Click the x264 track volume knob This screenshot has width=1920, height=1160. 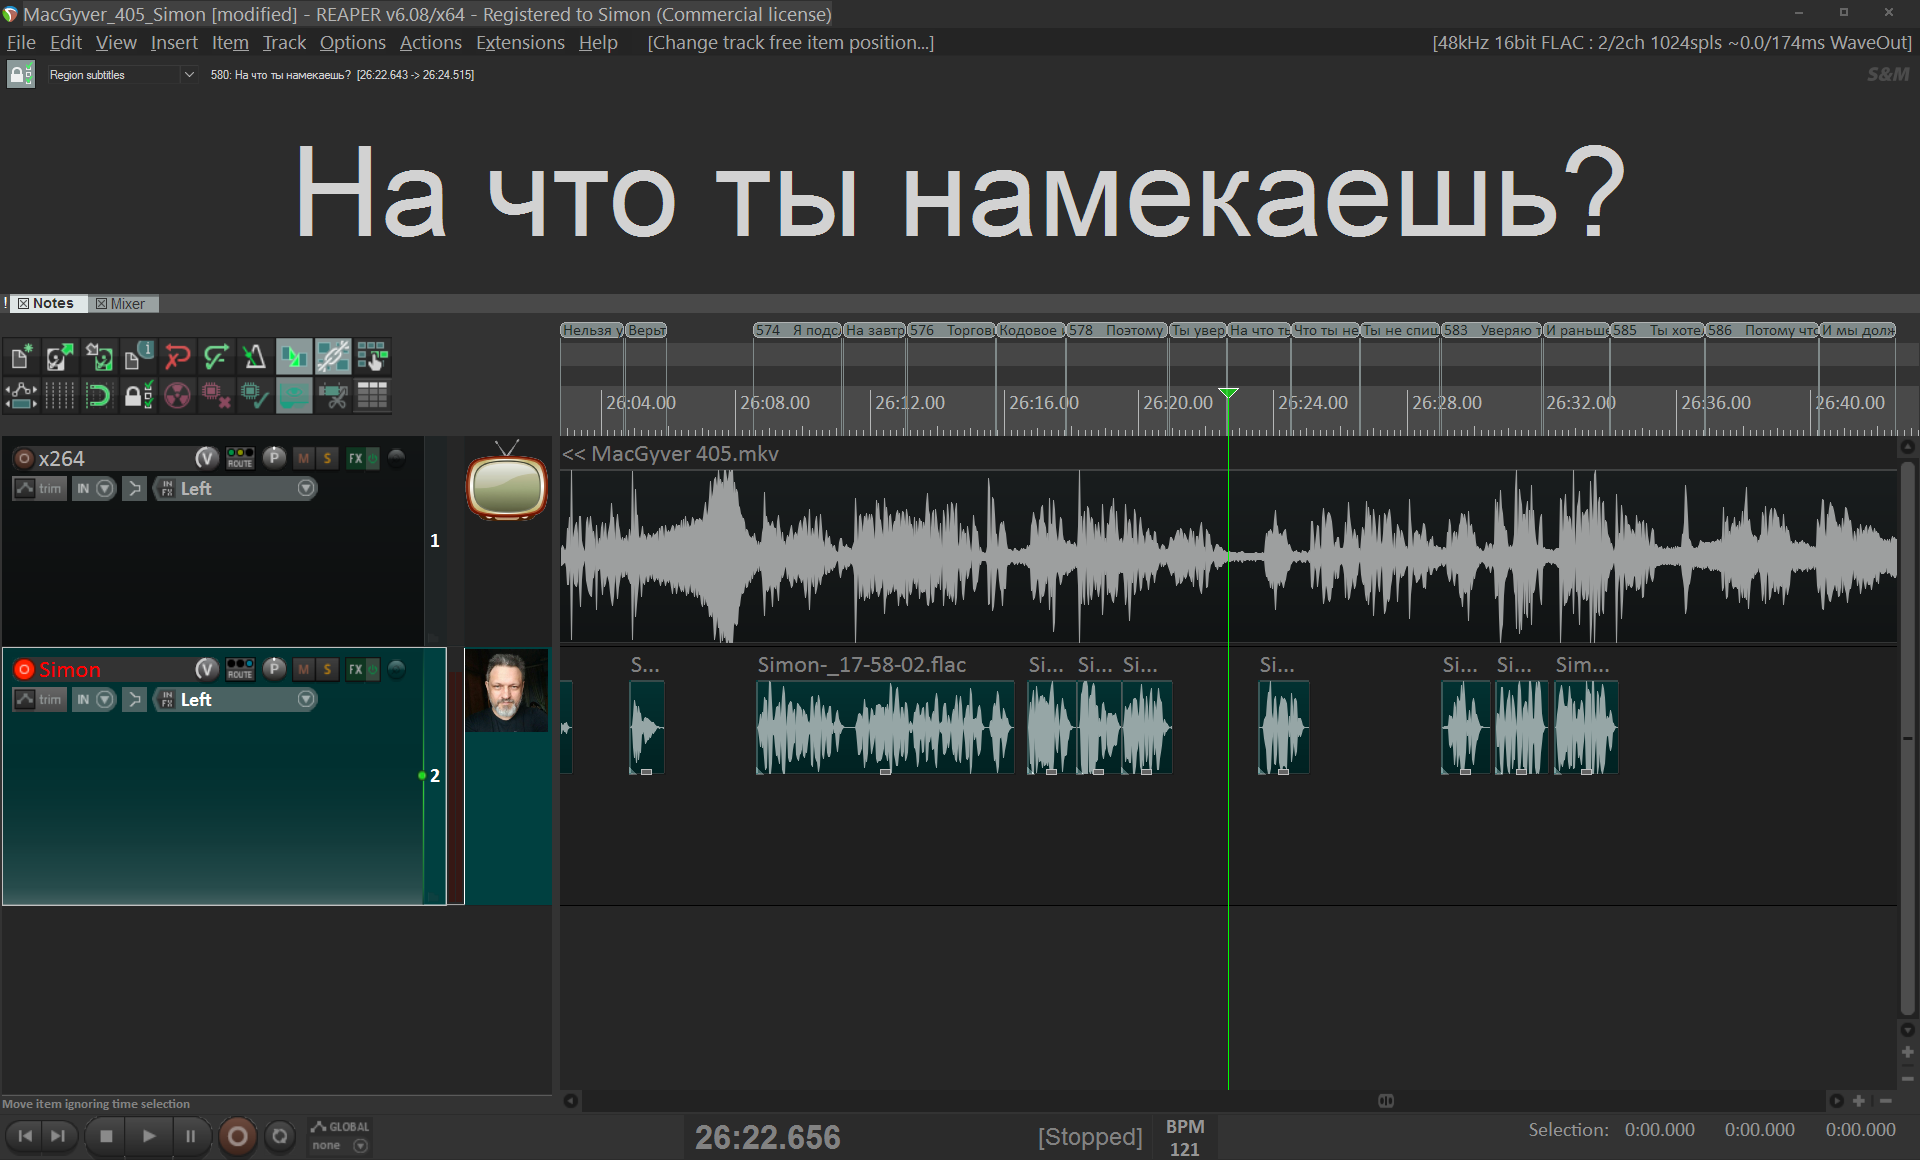206,458
